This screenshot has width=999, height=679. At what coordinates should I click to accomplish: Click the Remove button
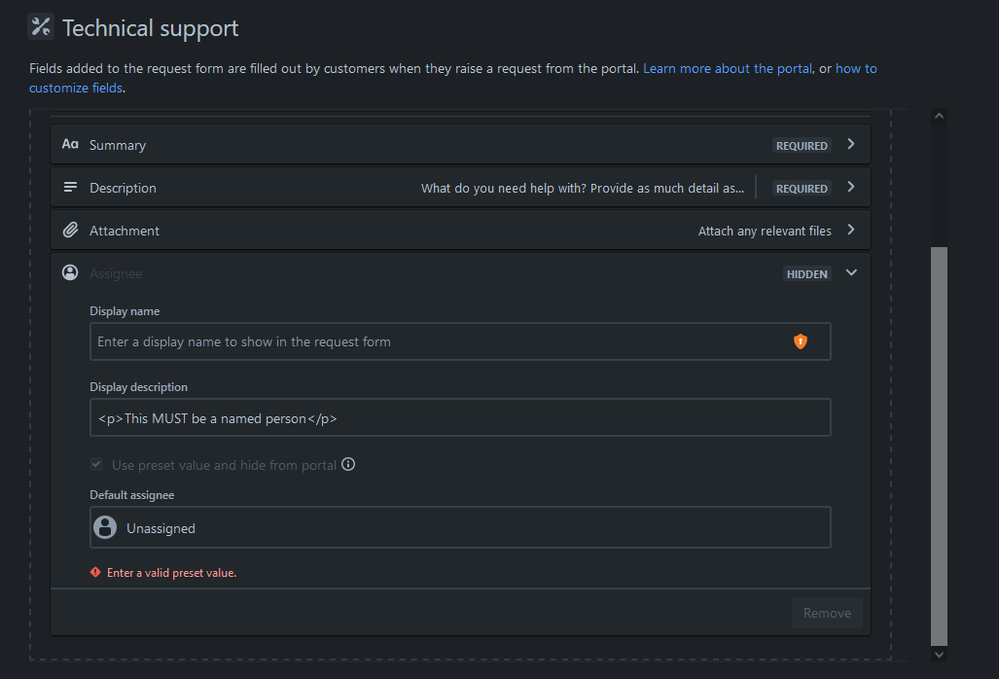827,613
